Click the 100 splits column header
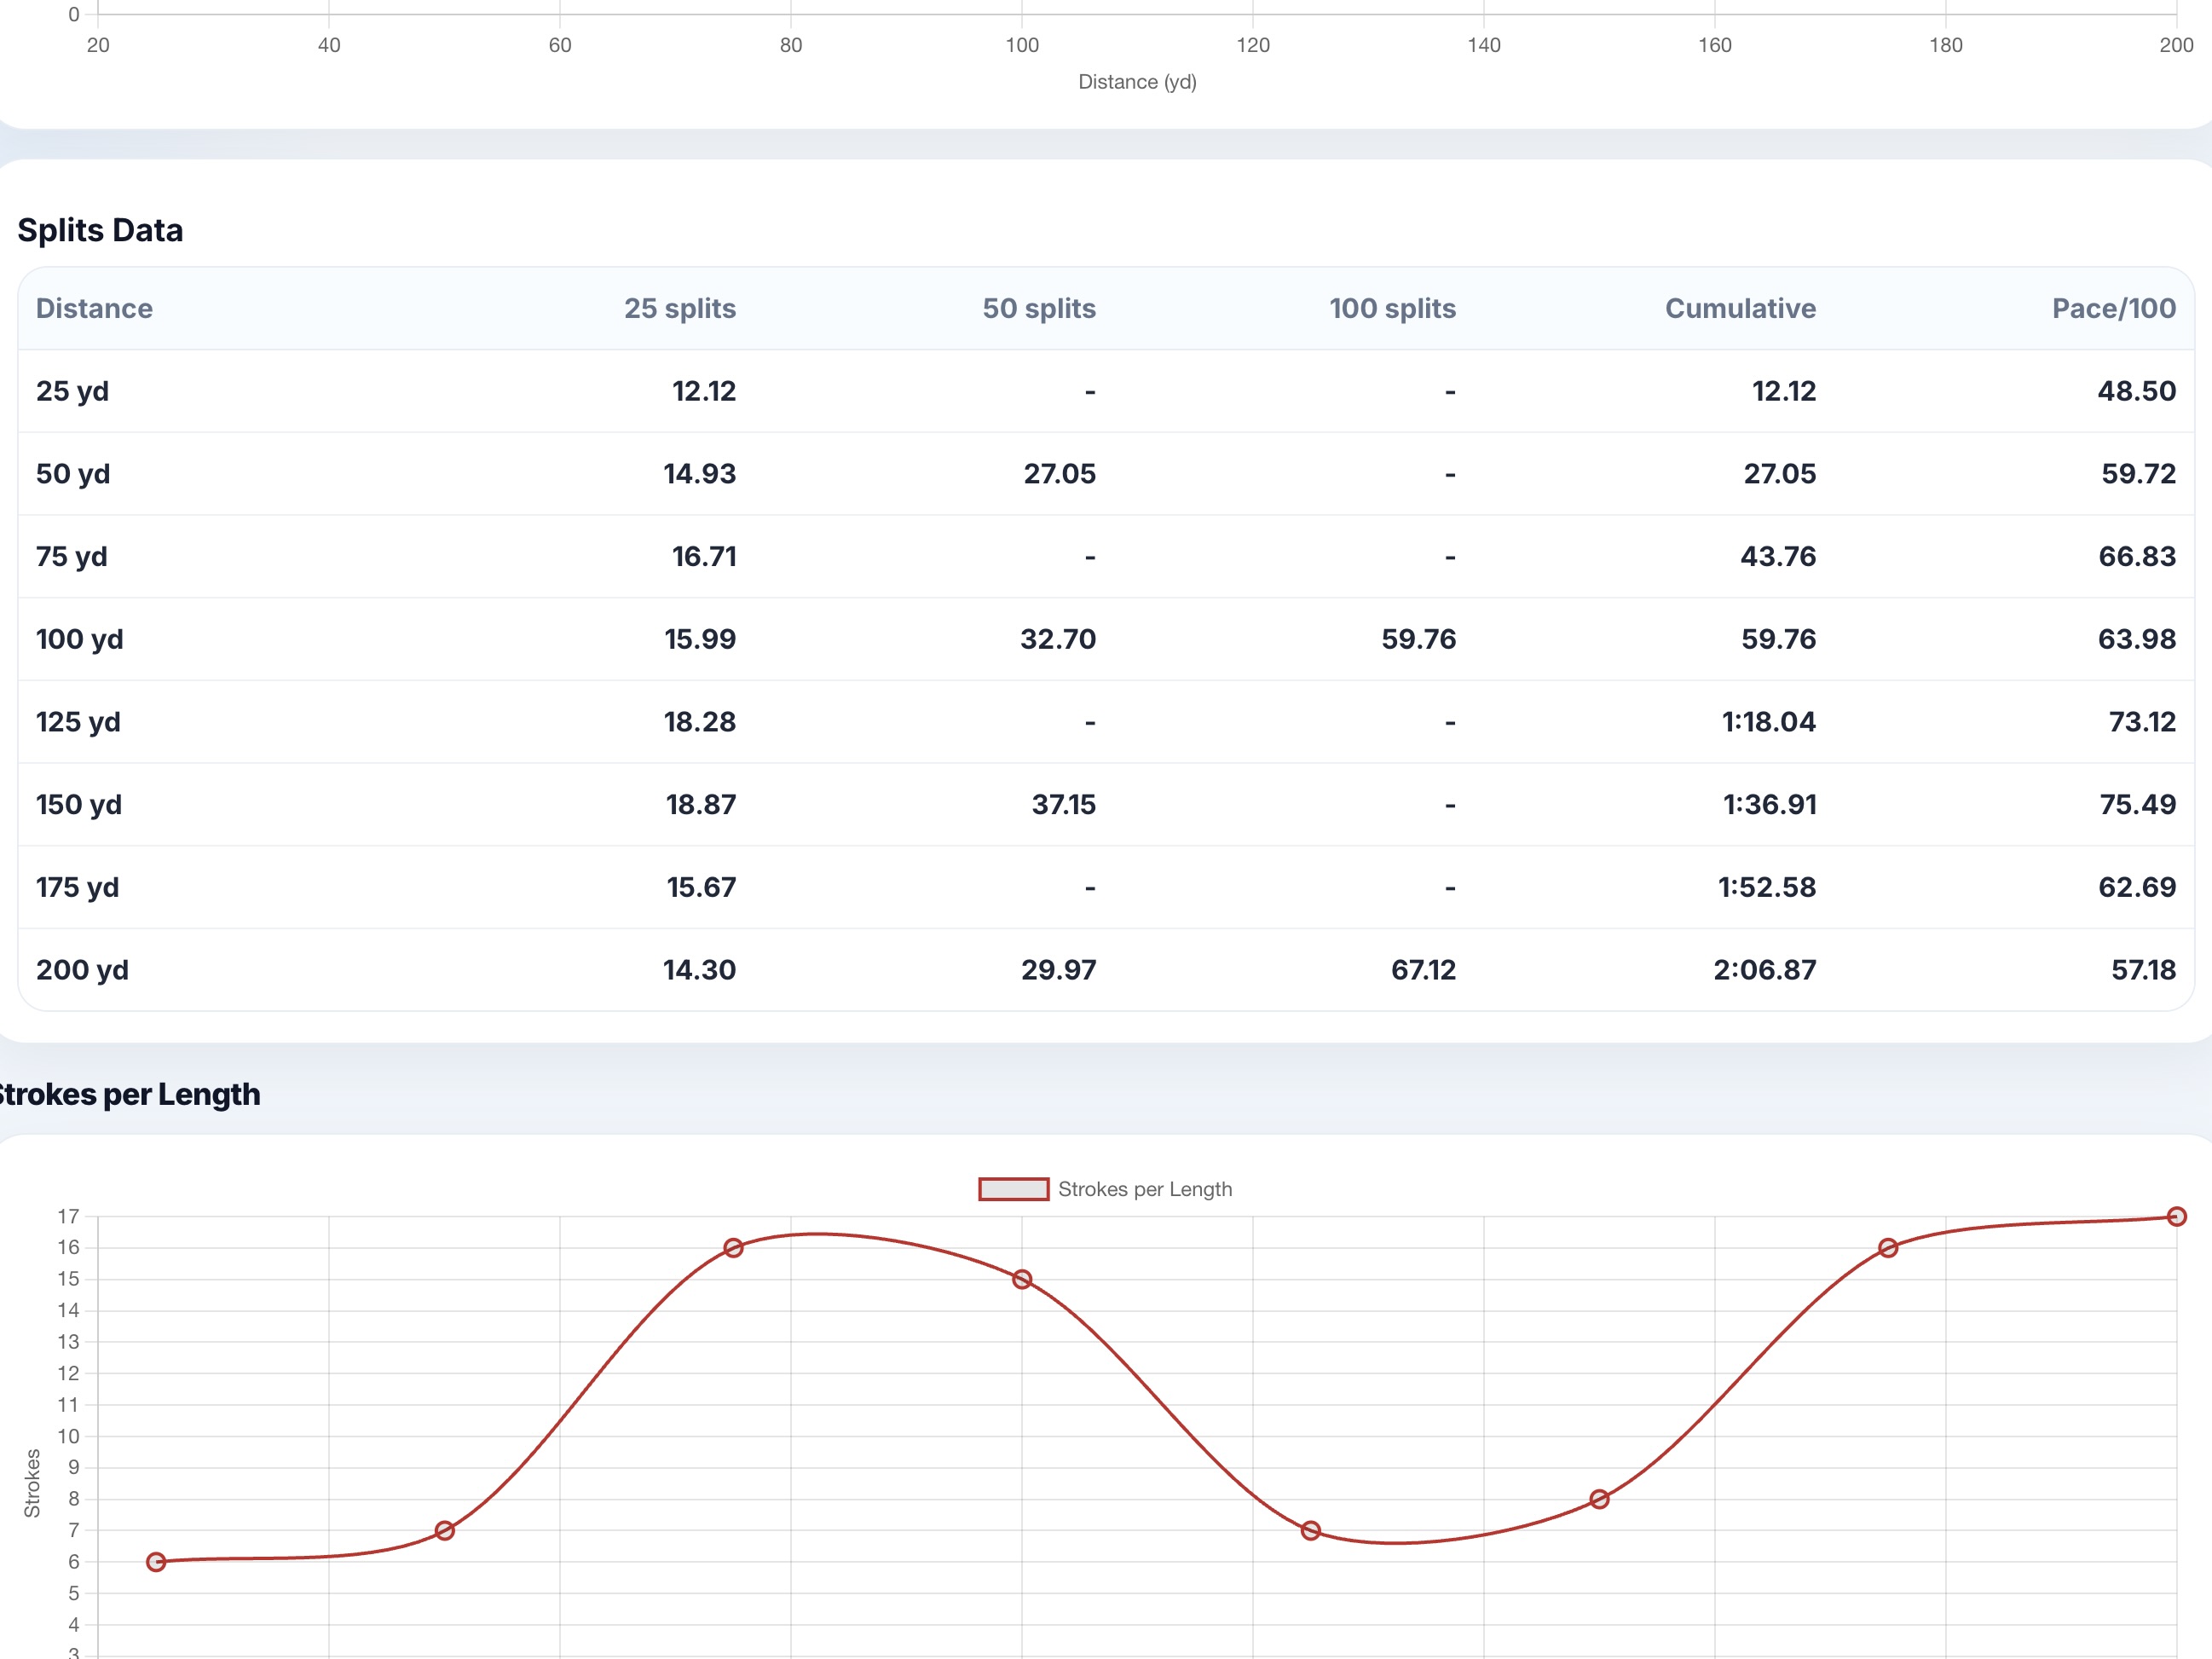The image size is (2212, 1659). tap(1392, 308)
